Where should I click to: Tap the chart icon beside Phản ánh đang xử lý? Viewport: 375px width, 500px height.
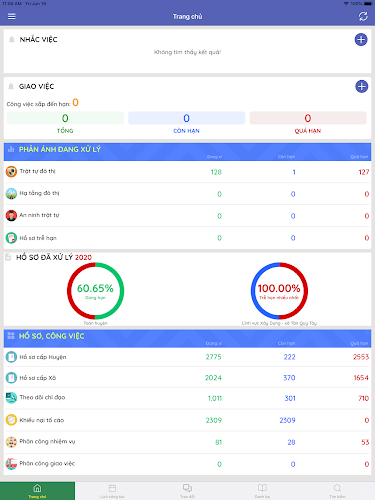pyautogui.click(x=11, y=149)
